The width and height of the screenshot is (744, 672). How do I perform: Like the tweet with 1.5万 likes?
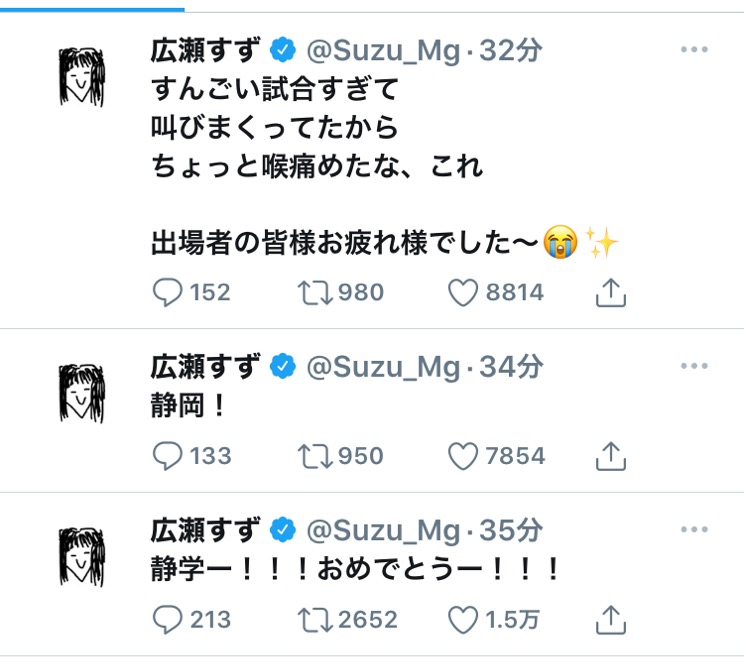[x=463, y=619]
